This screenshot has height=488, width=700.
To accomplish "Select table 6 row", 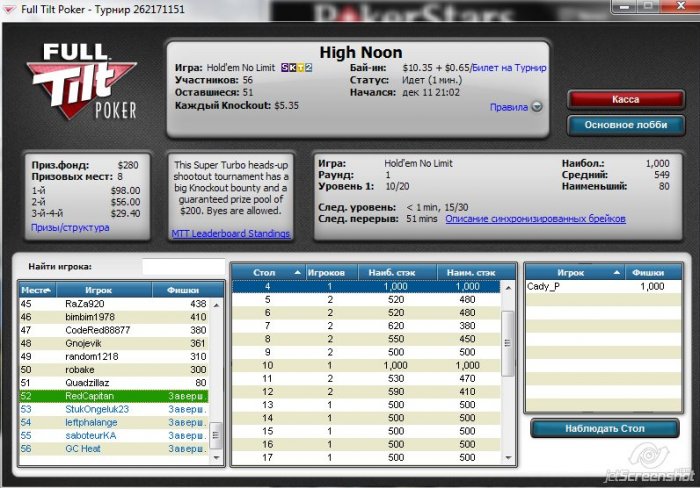I will tap(366, 313).
